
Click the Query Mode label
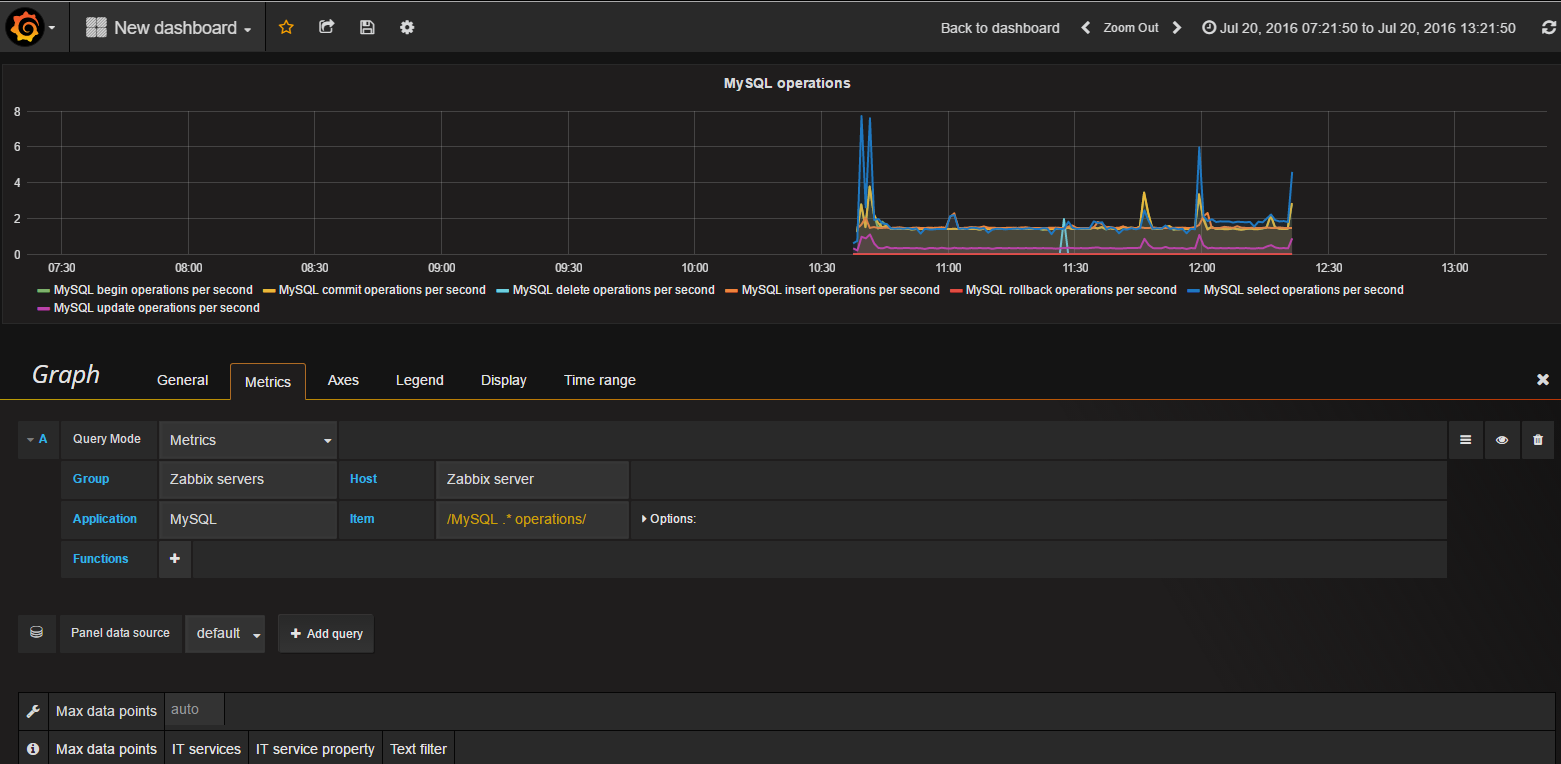coord(107,439)
